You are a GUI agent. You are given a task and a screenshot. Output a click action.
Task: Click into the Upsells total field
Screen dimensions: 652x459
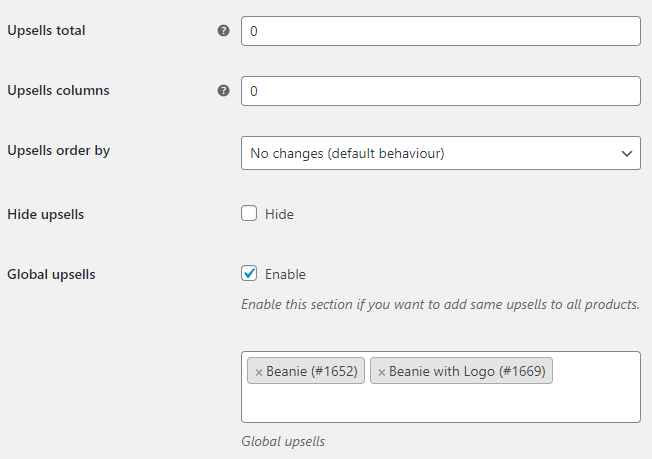point(441,31)
